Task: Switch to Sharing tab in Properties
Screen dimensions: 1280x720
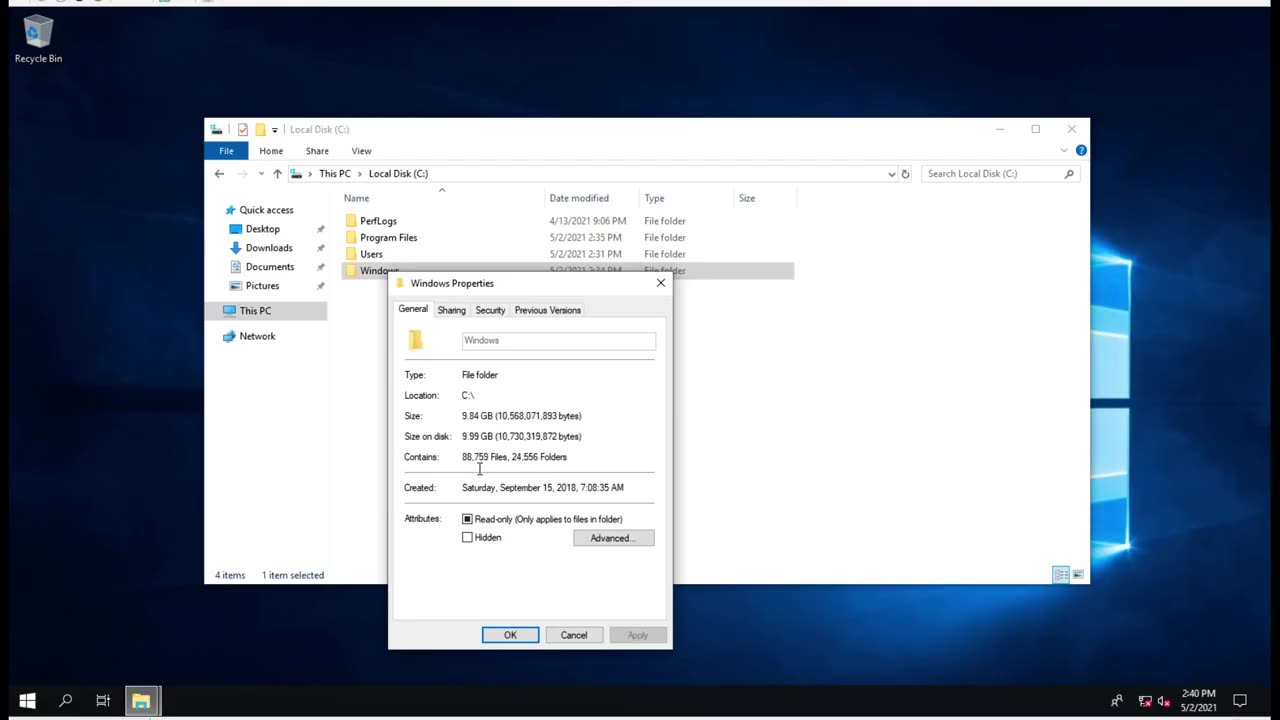Action: [451, 310]
